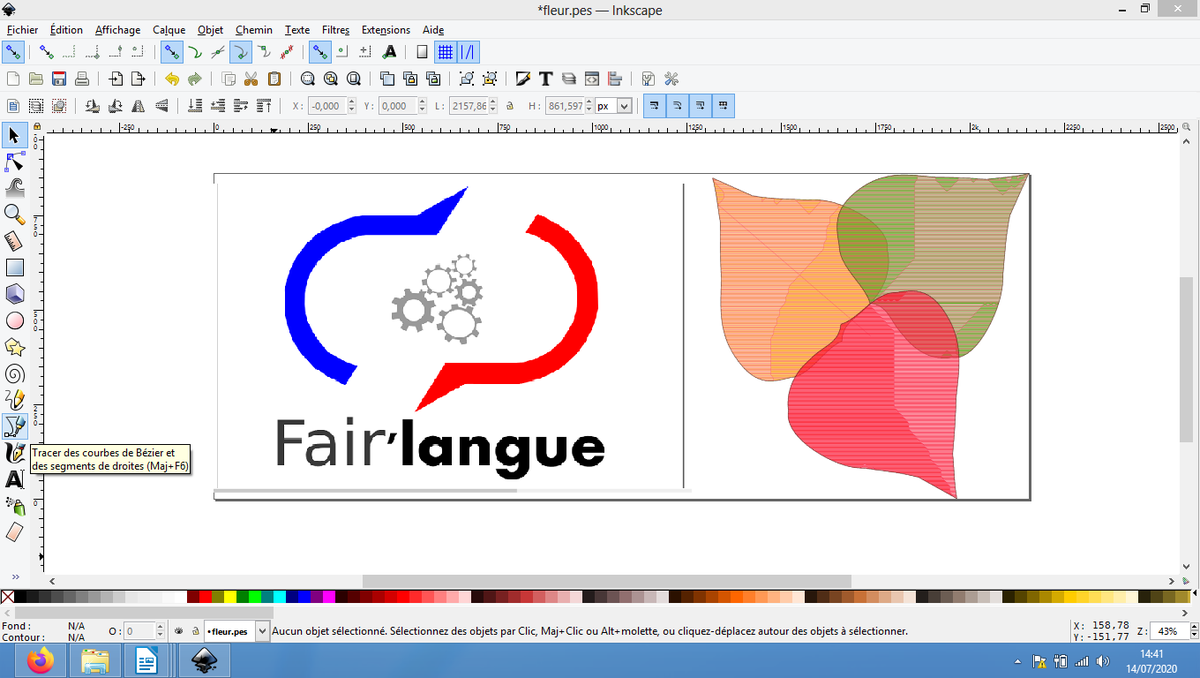Click the Raise to top icon
The image size is (1200, 678).
tap(263, 106)
